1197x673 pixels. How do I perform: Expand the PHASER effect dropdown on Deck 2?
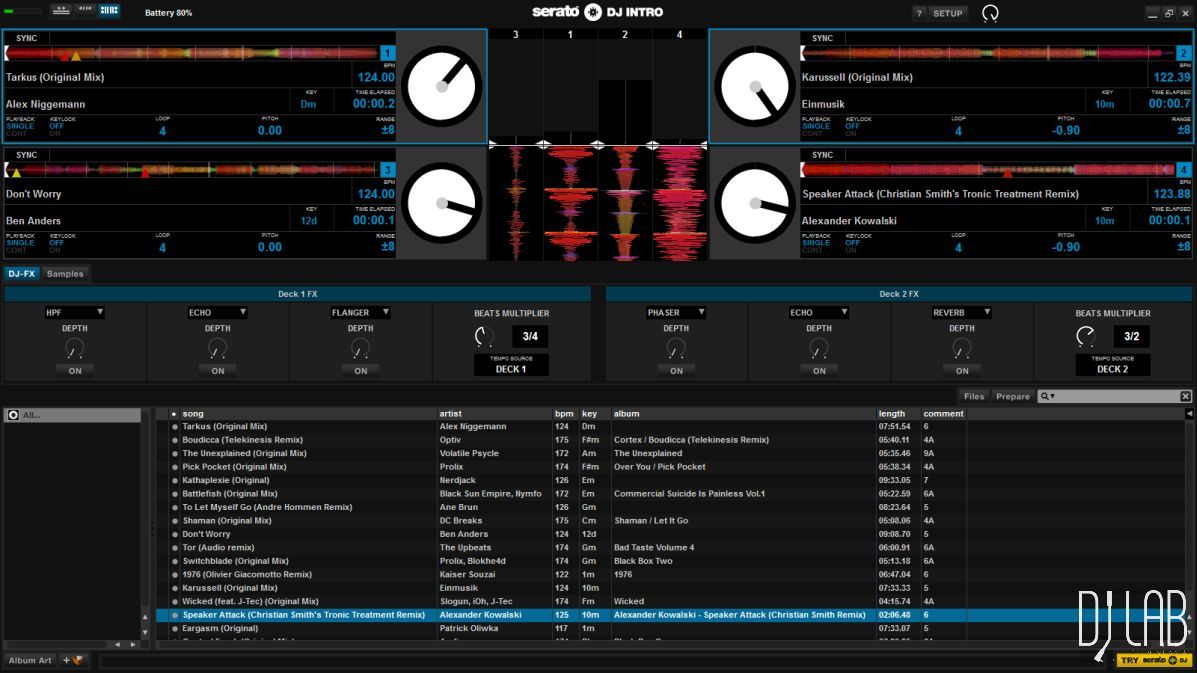pos(676,313)
